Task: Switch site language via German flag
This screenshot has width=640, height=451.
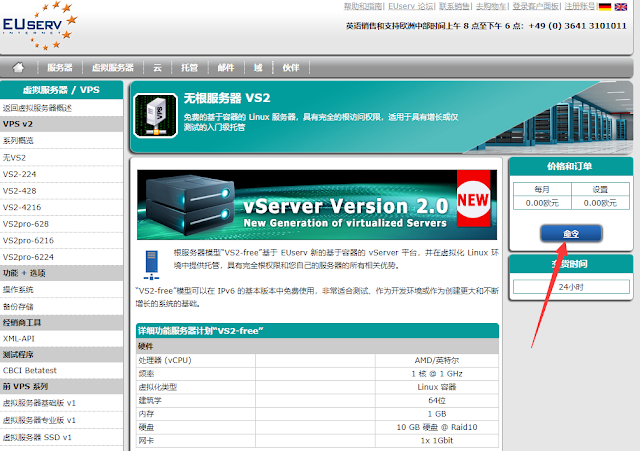Action: [x=605, y=6]
